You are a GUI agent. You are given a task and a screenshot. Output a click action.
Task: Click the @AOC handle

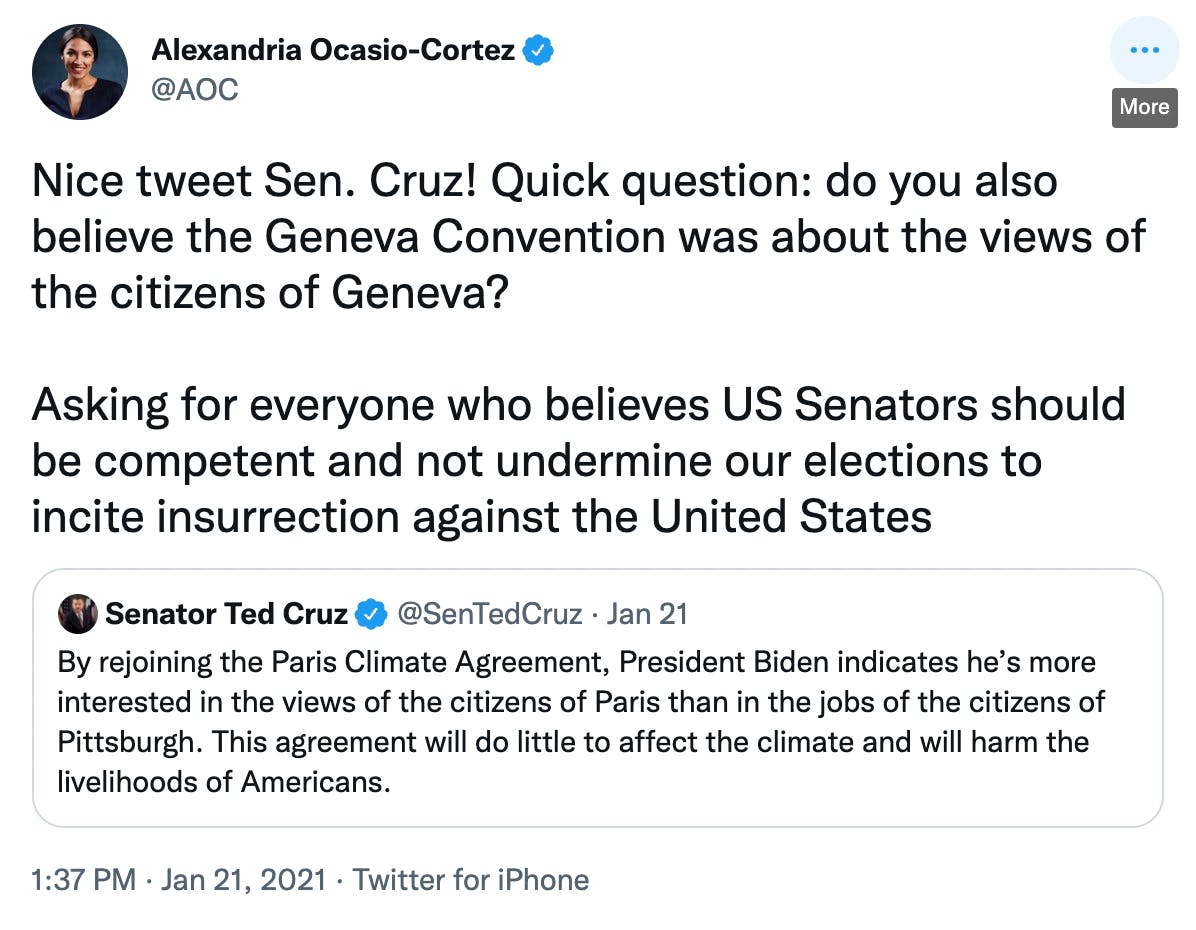(195, 90)
